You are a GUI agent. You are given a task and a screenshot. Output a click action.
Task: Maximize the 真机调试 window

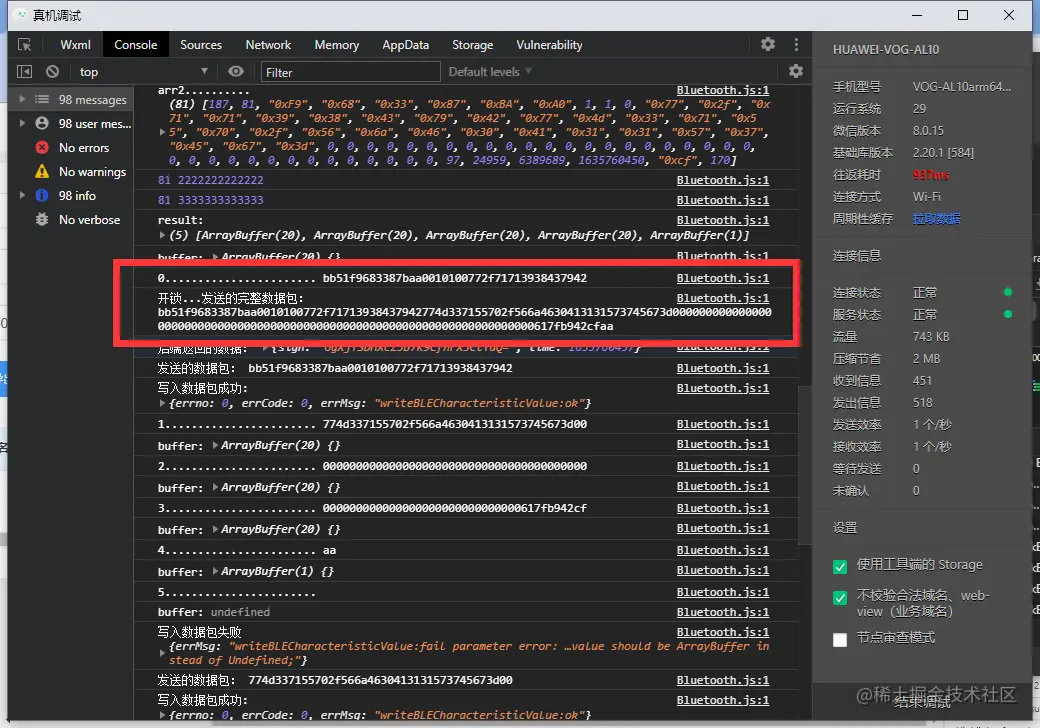coord(962,15)
